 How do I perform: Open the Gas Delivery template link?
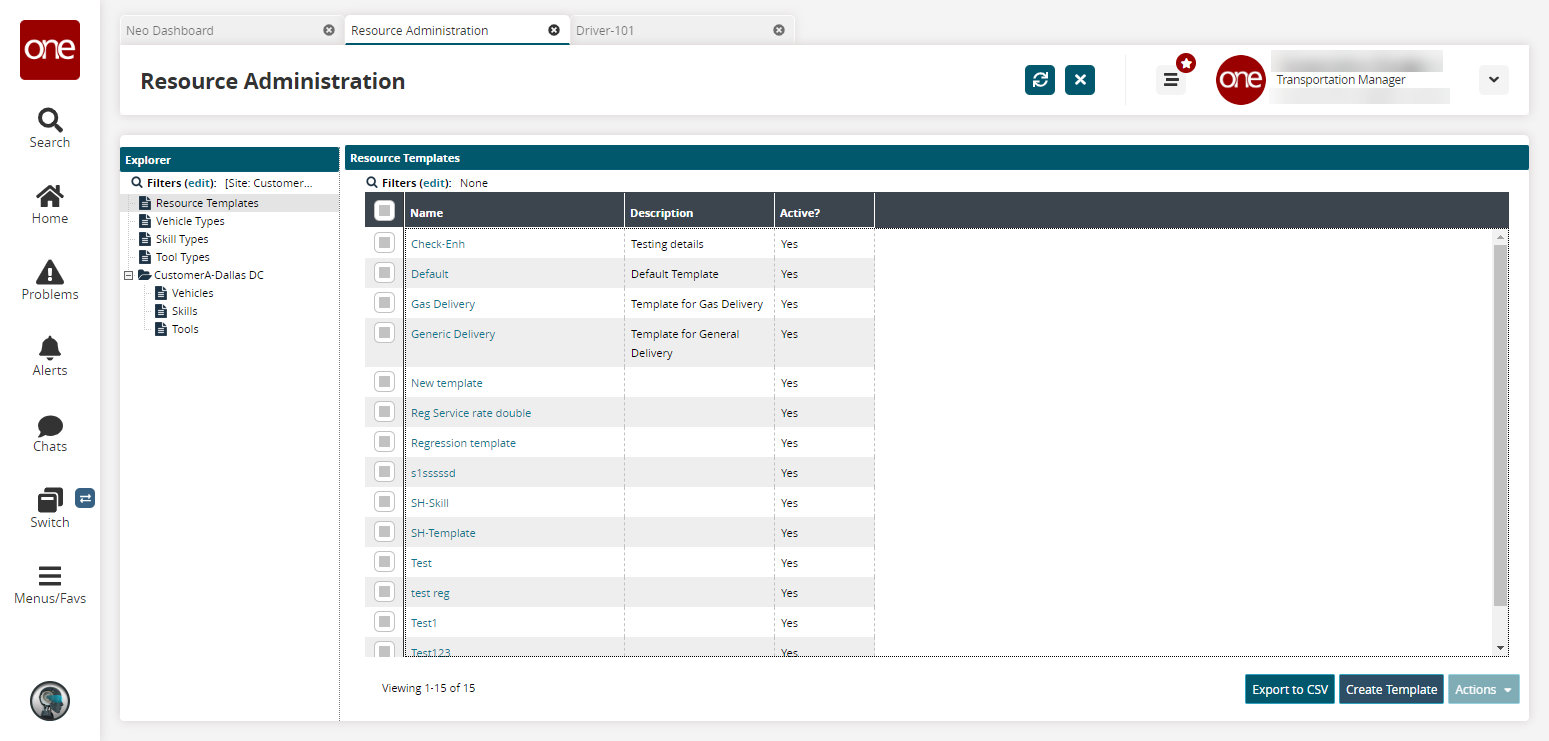point(443,304)
